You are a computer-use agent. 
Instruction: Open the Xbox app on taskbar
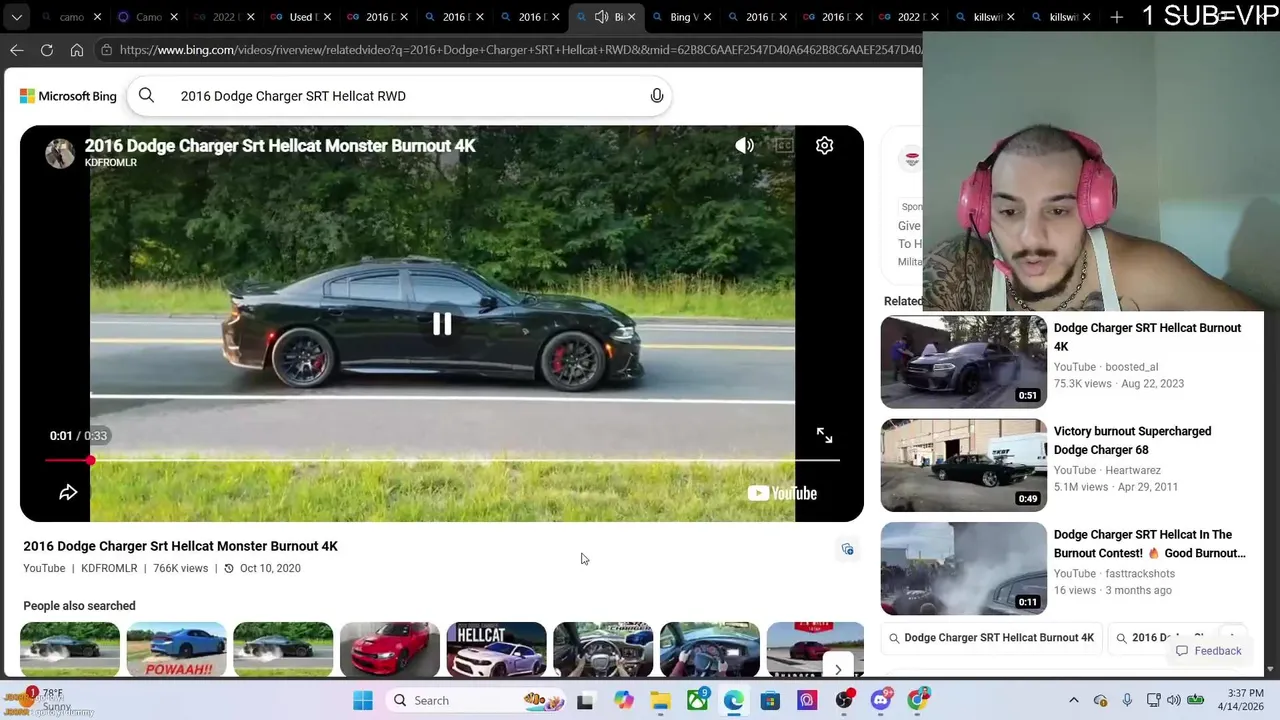(697, 700)
